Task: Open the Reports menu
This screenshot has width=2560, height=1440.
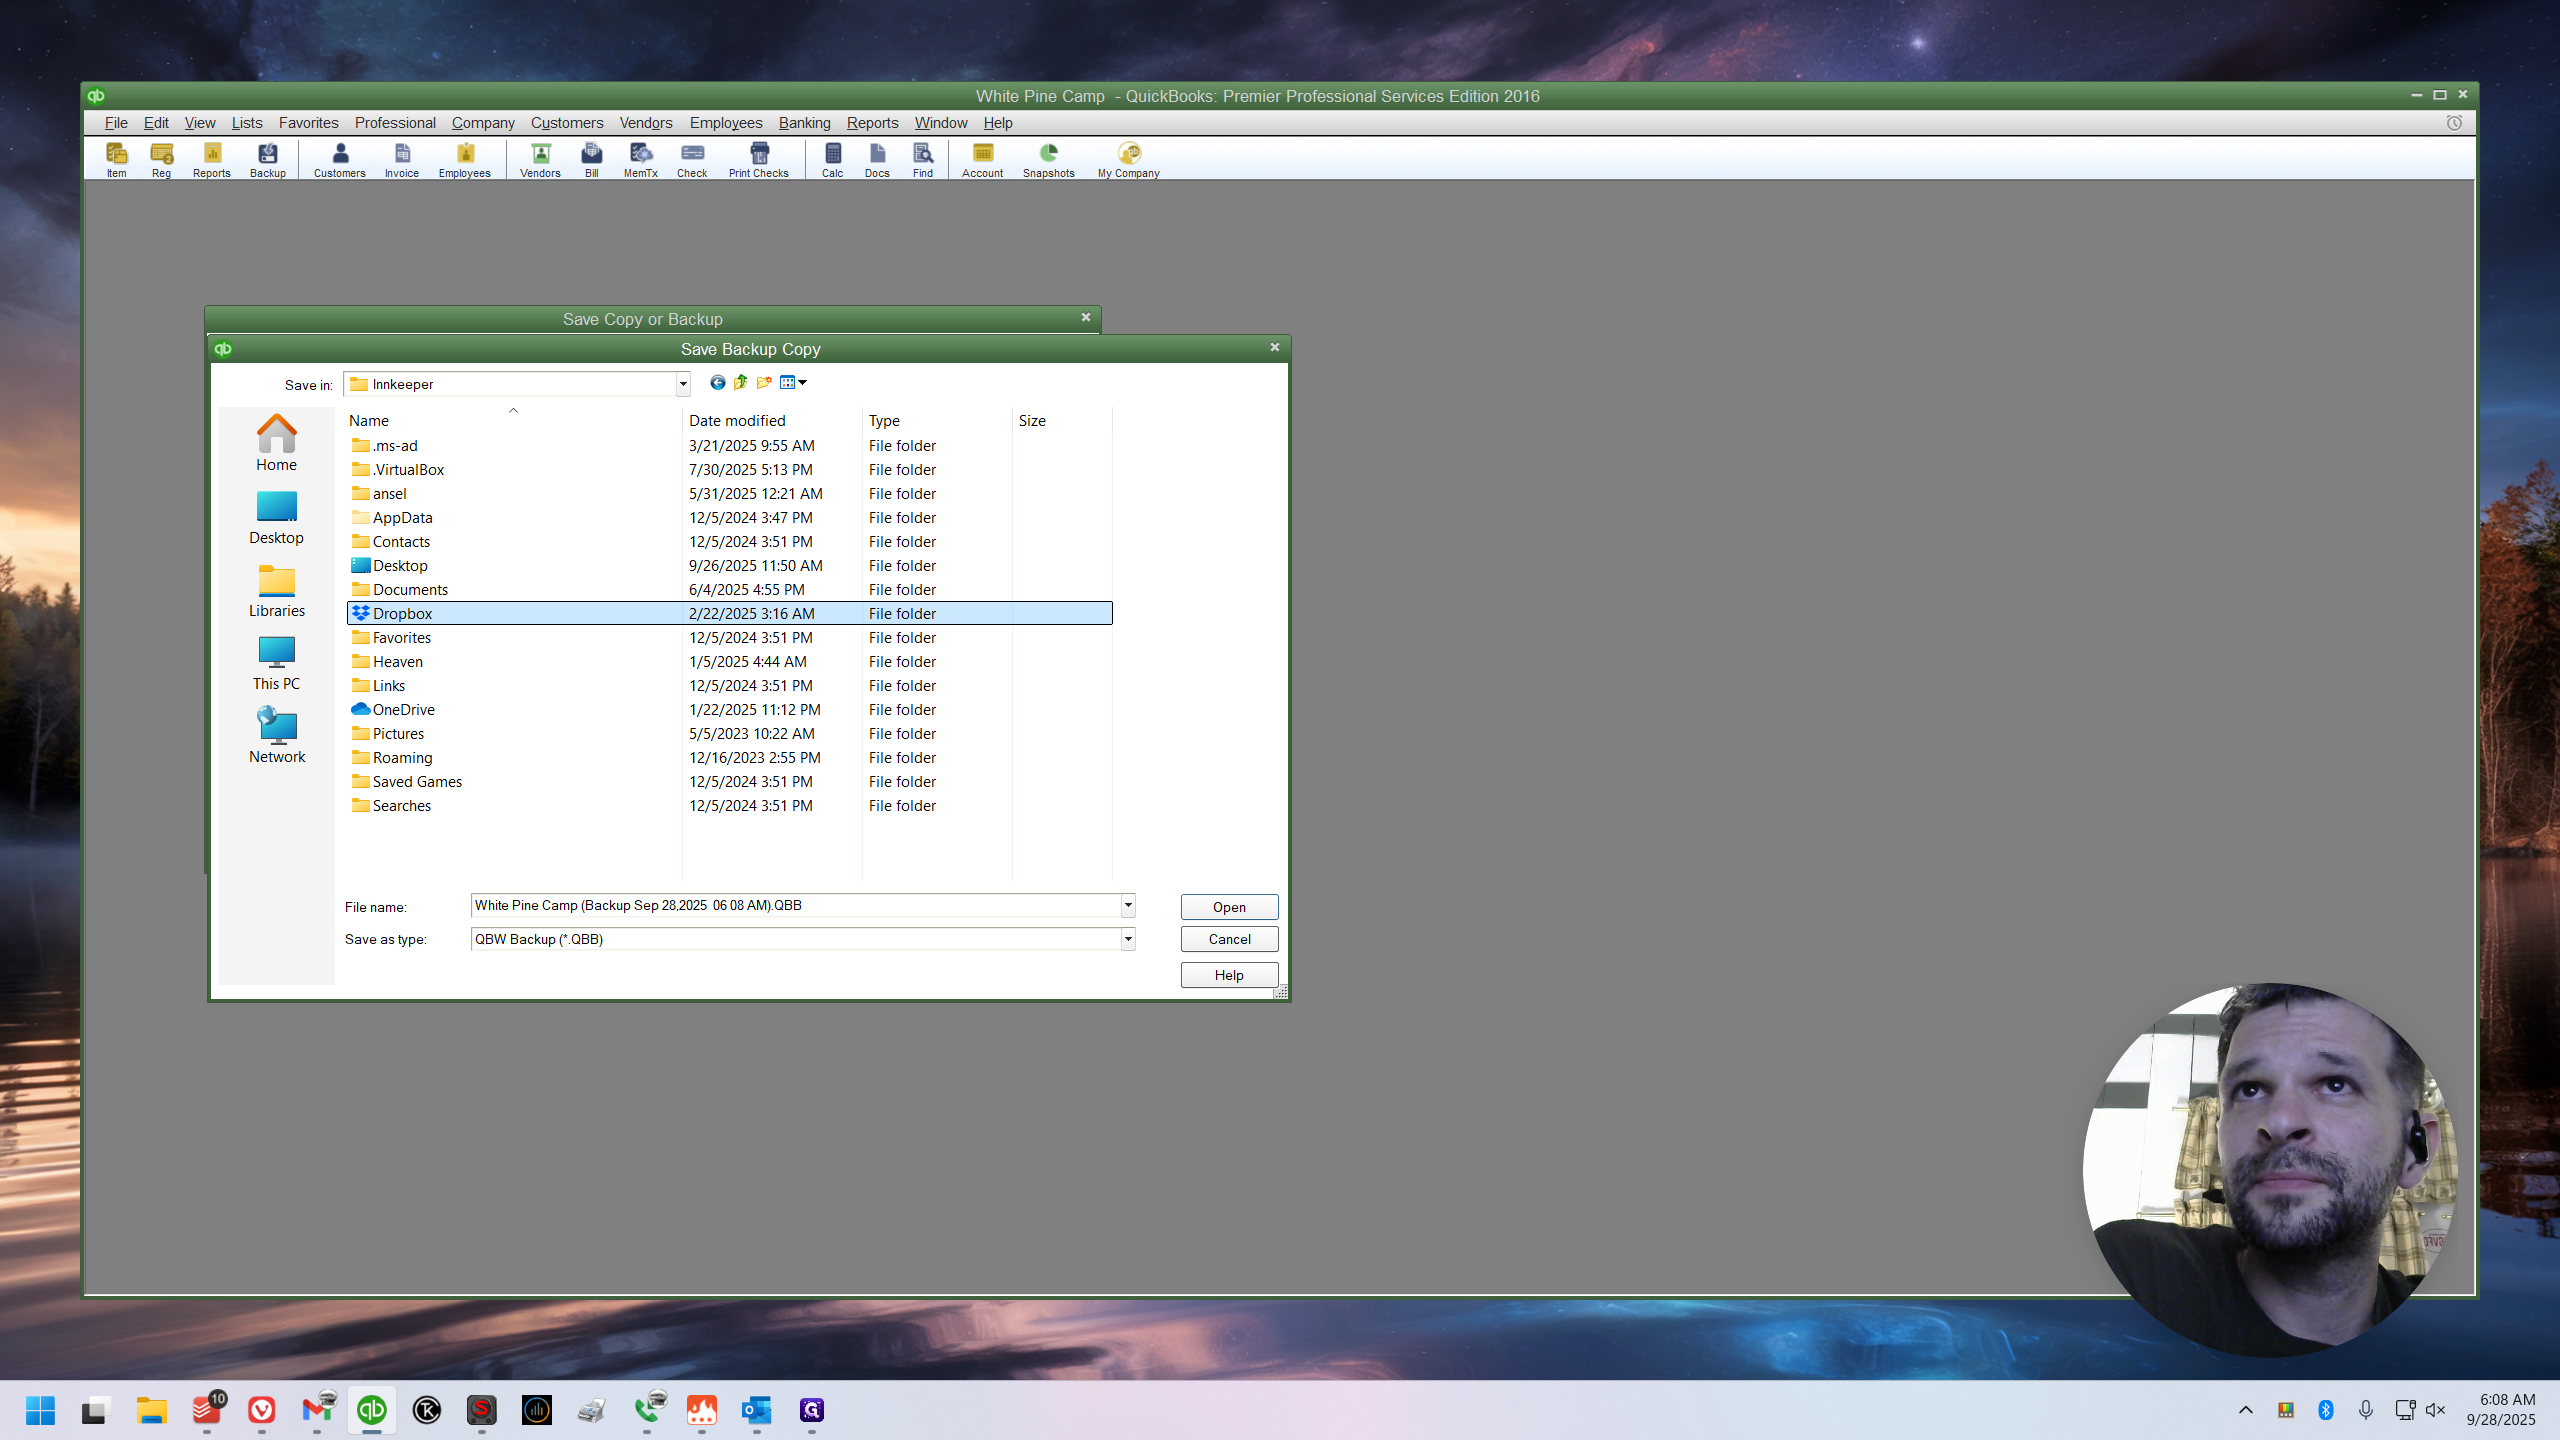Action: [872, 123]
